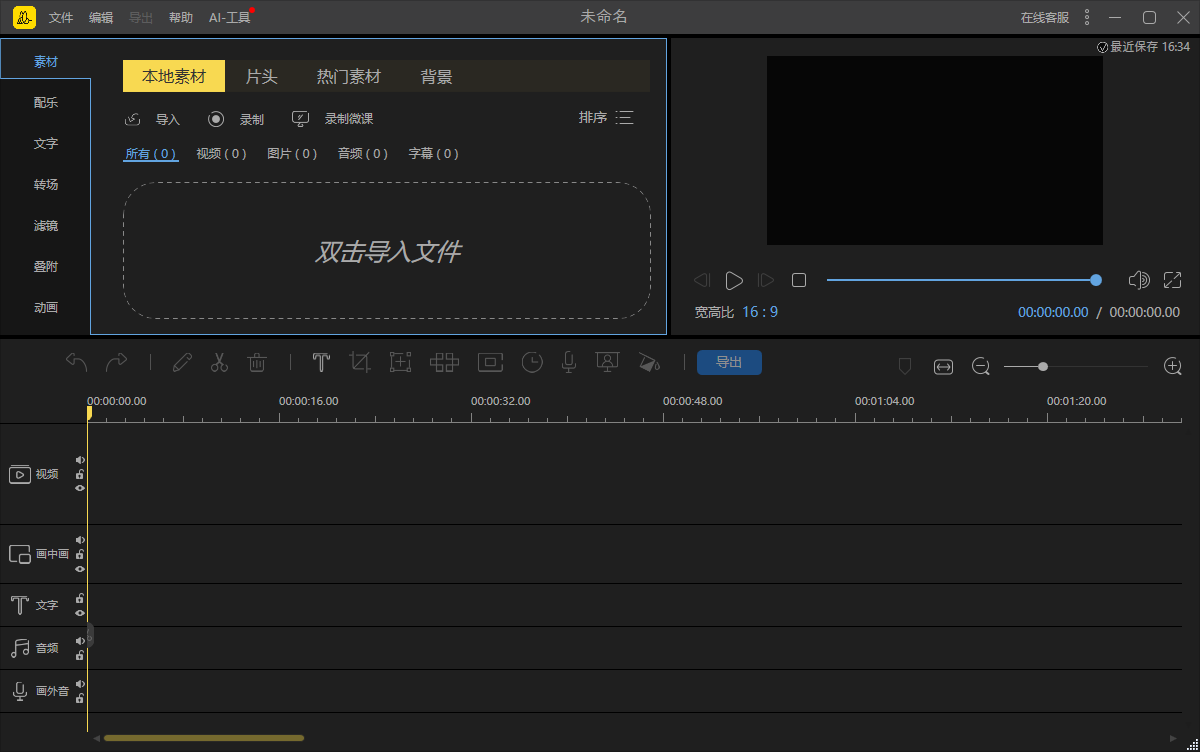Click the clock duration icon in toolbar

(x=532, y=363)
